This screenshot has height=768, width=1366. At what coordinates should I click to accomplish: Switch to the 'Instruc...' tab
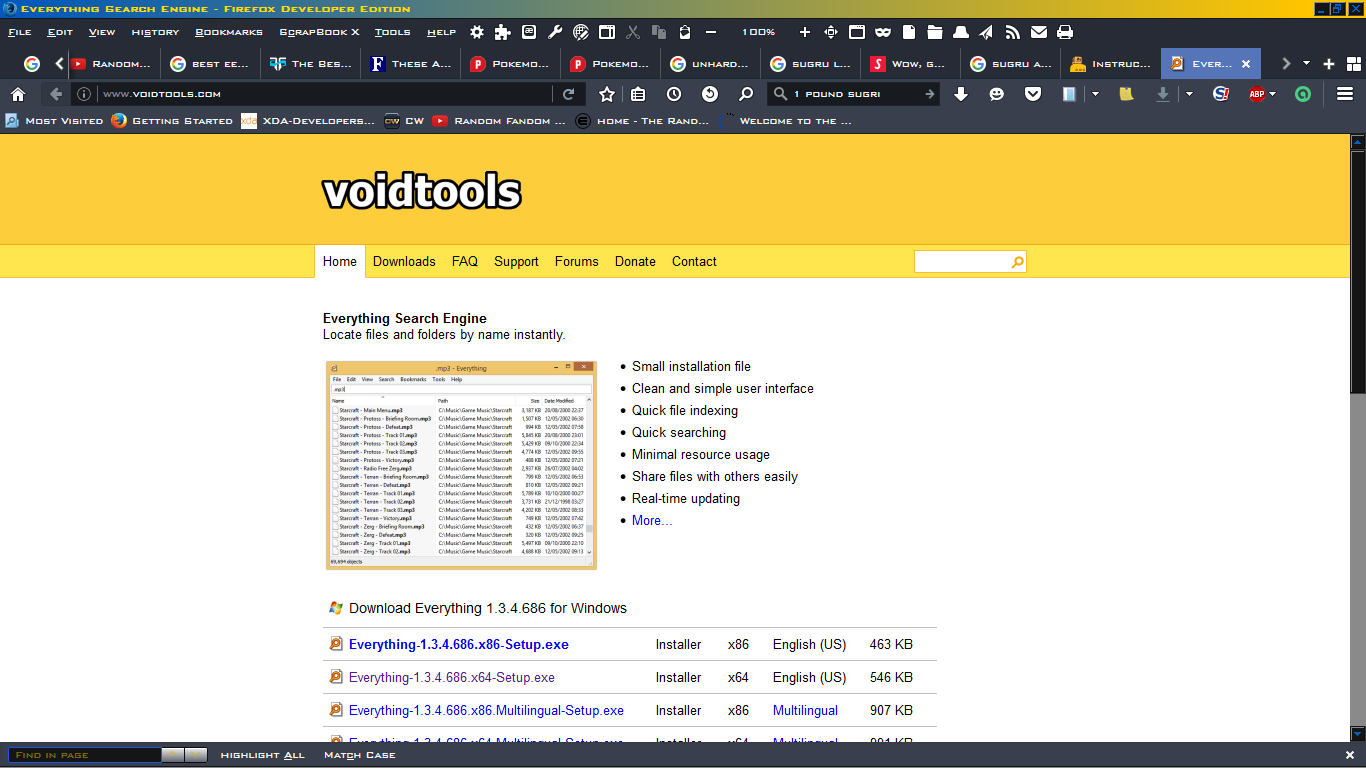(1110, 64)
